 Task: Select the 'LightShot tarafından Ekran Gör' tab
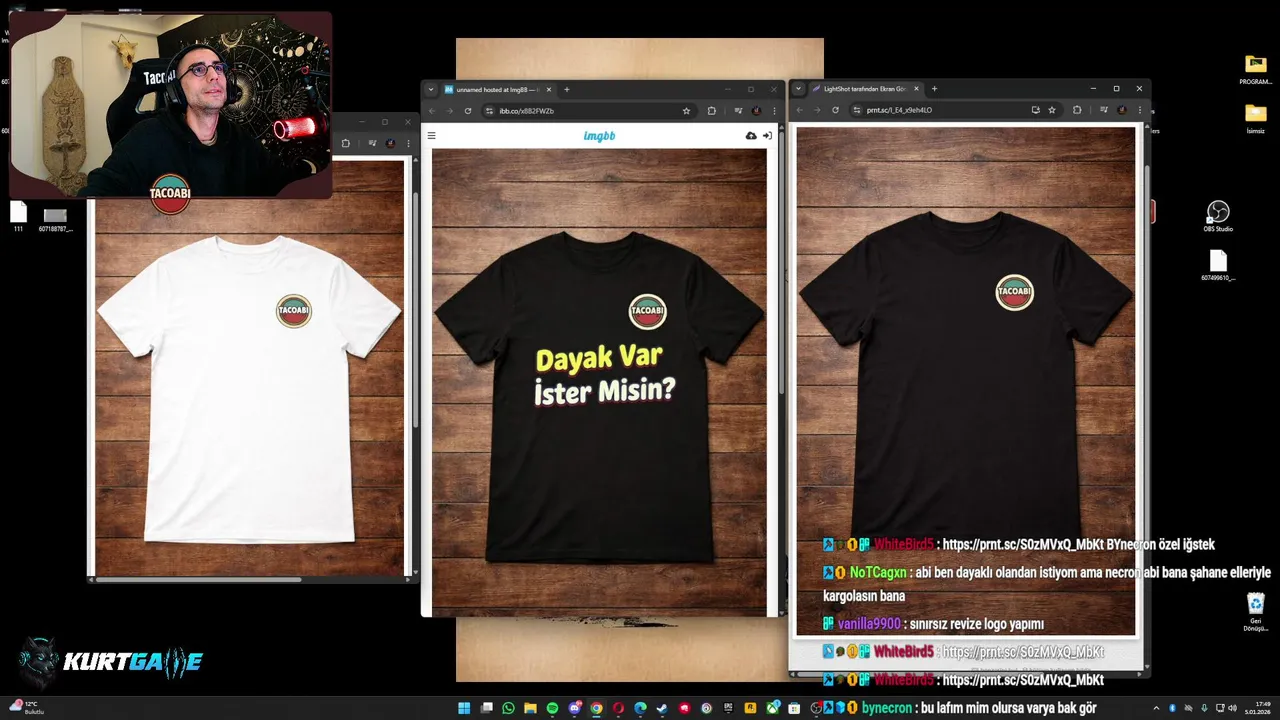(865, 88)
